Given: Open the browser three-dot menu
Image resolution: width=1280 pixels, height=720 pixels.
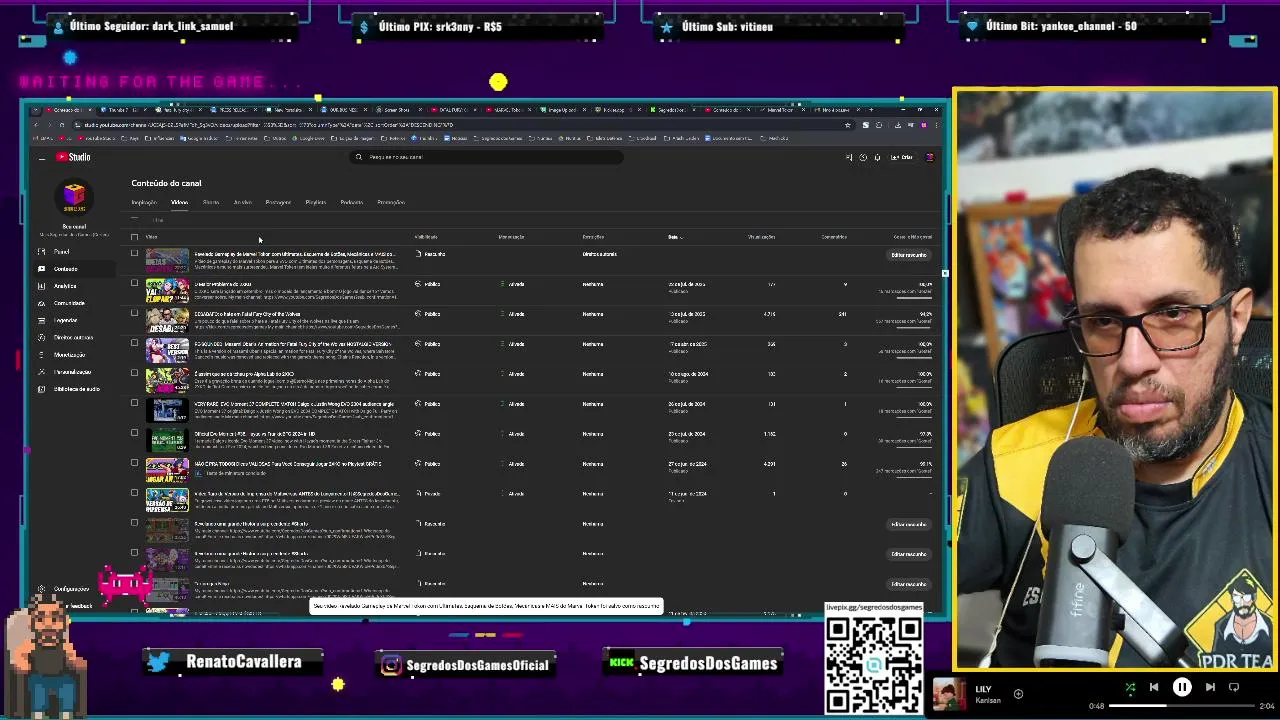Looking at the screenshot, I should tap(935, 125).
